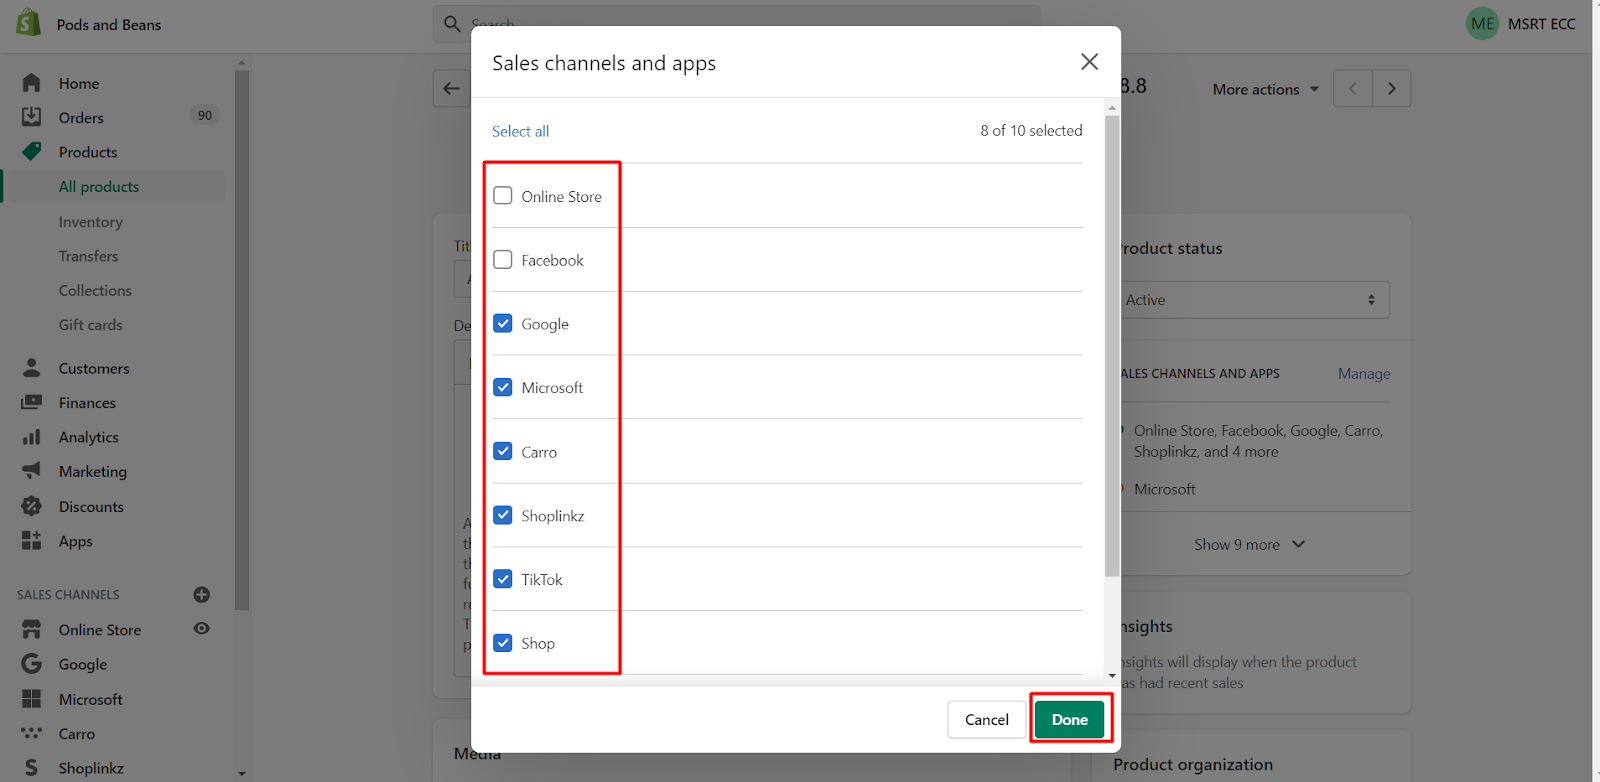
Task: Open All products in sidebar
Action: (x=99, y=187)
